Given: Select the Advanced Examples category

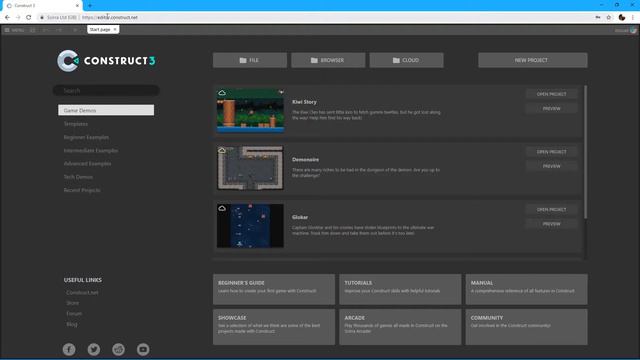Looking at the screenshot, I should [x=87, y=163].
